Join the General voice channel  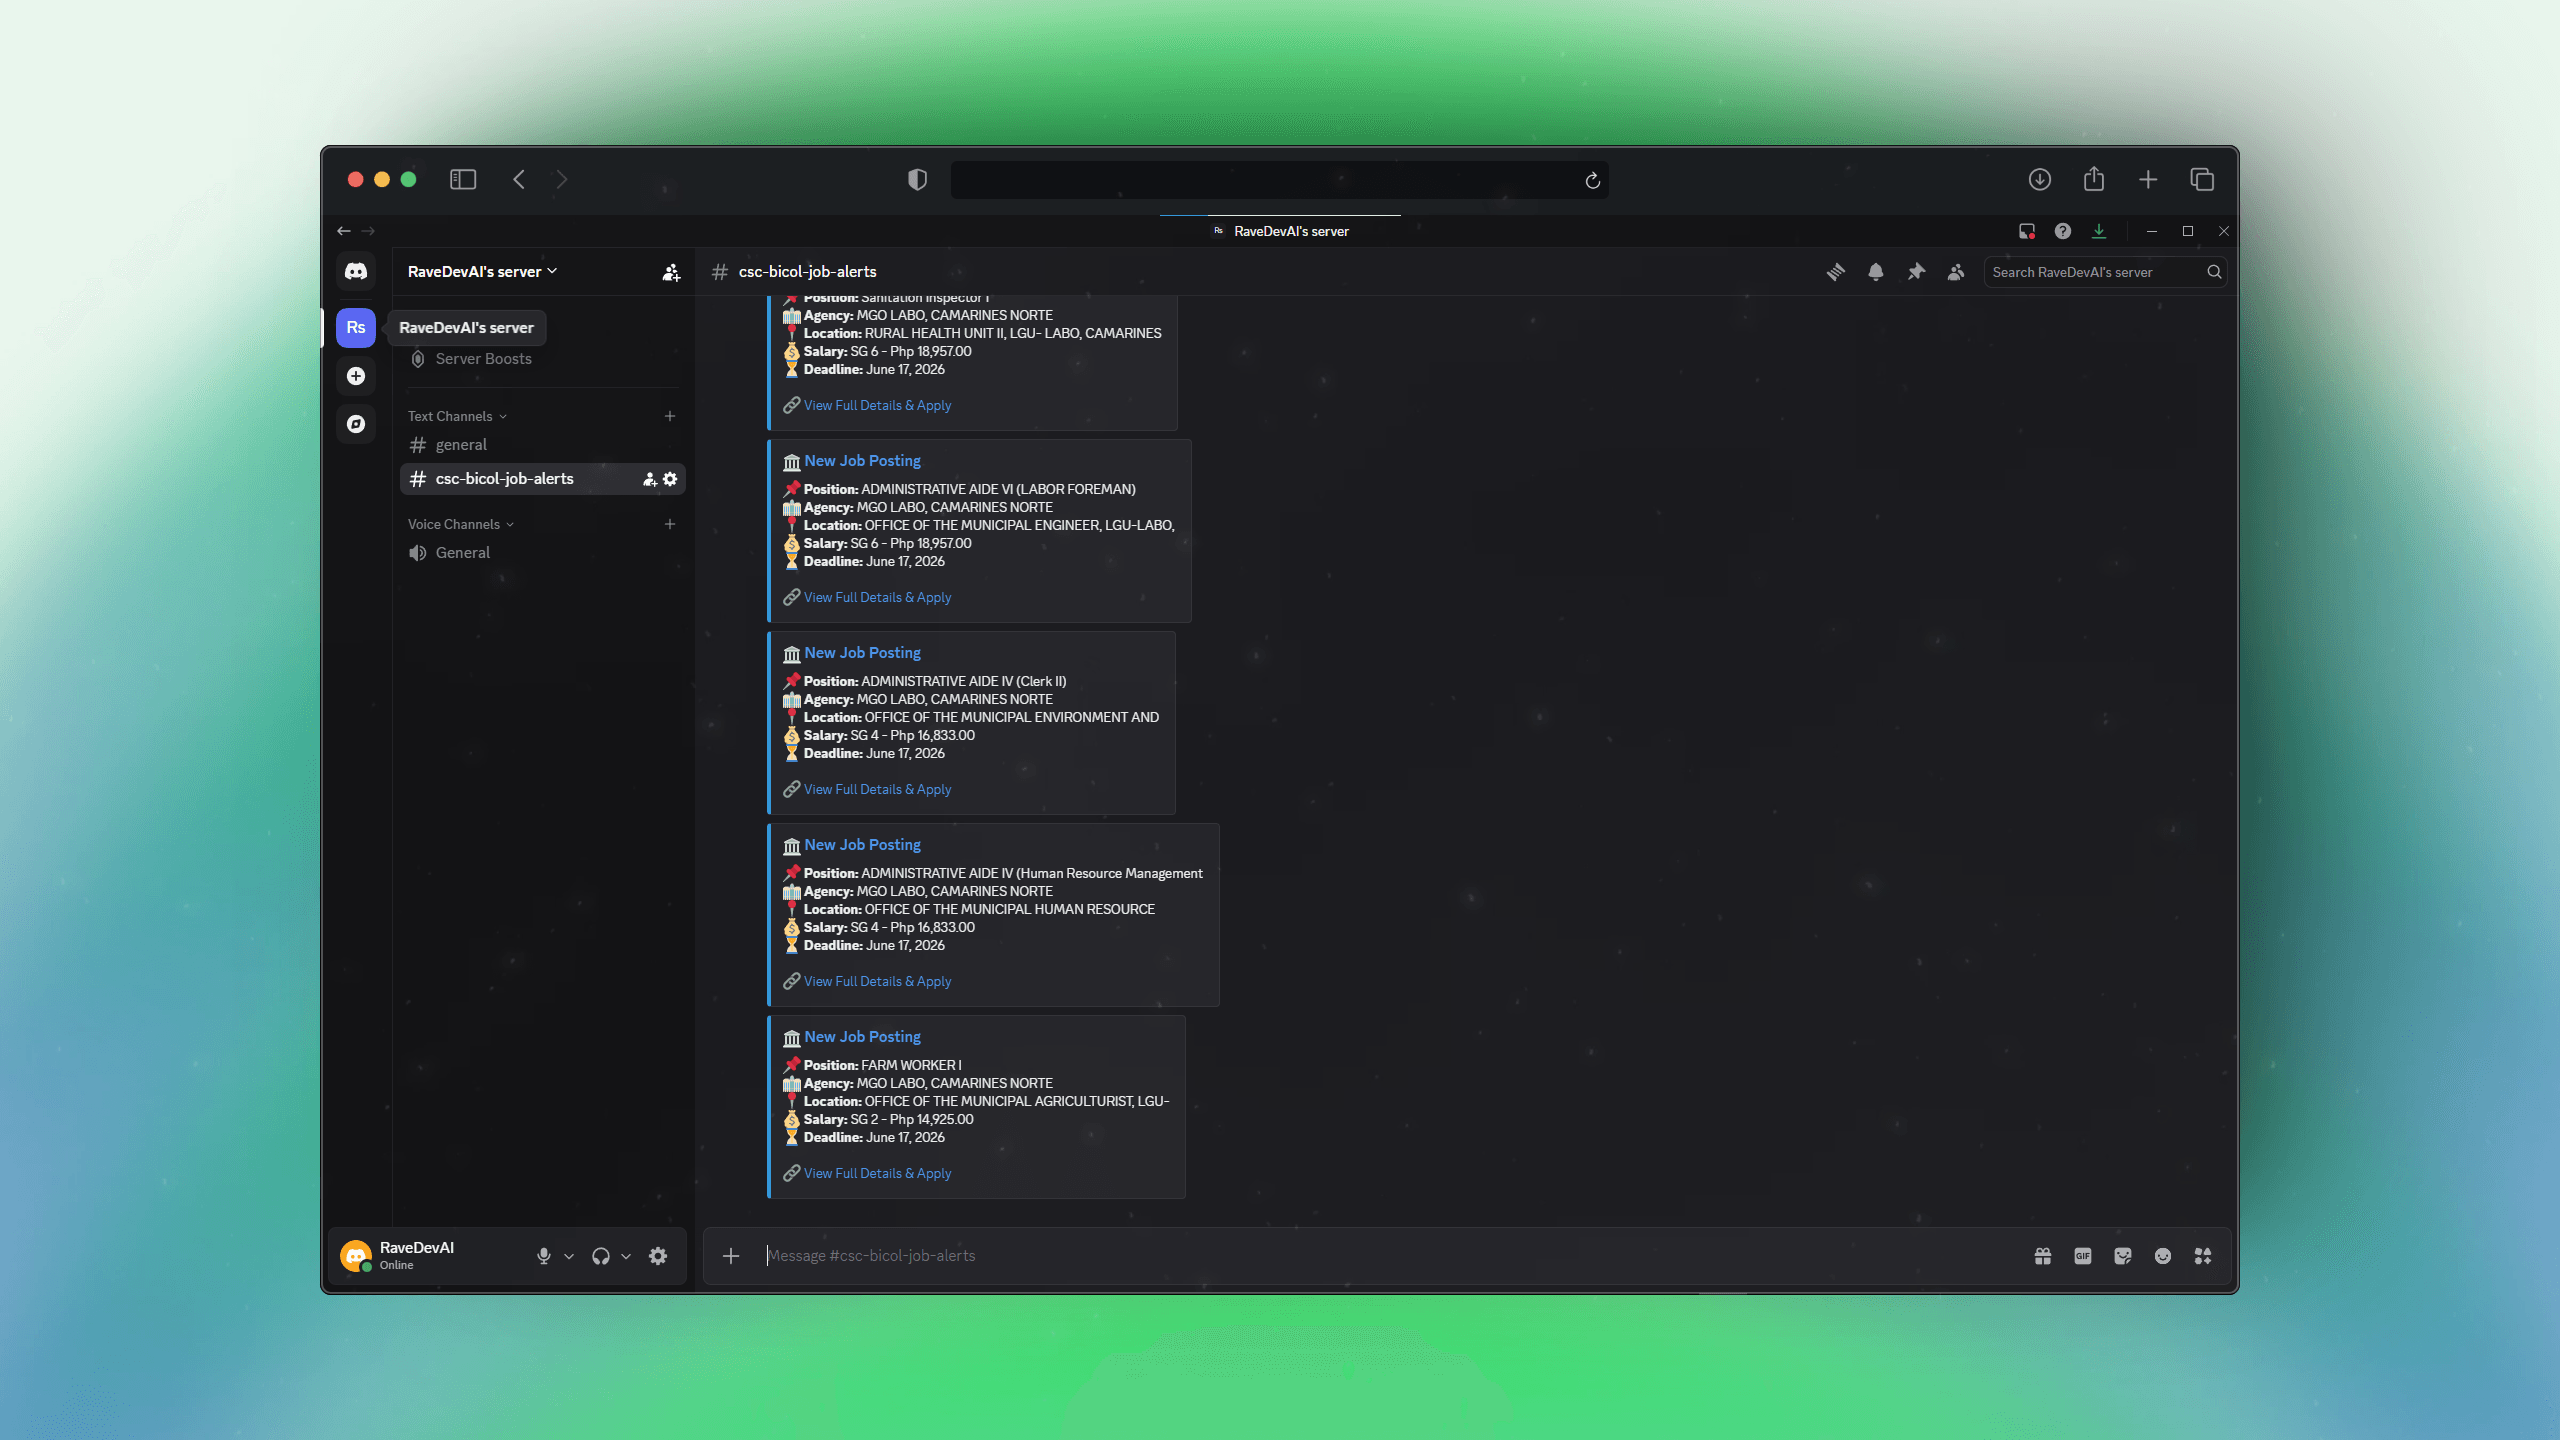point(541,553)
